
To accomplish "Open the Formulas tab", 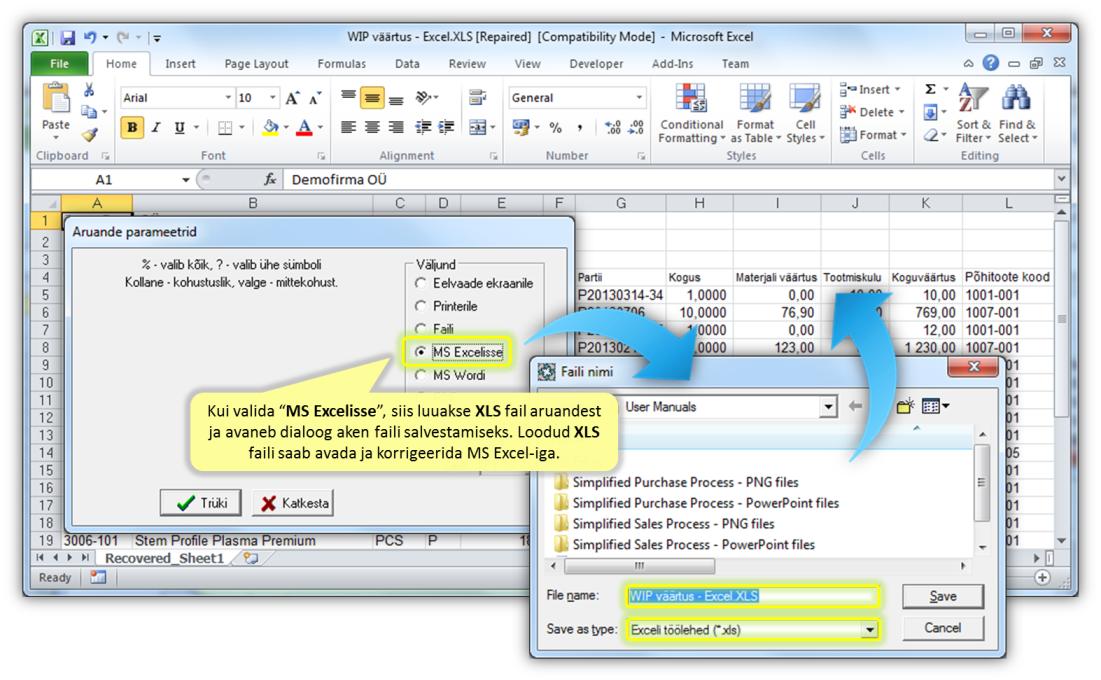I will (341, 63).
